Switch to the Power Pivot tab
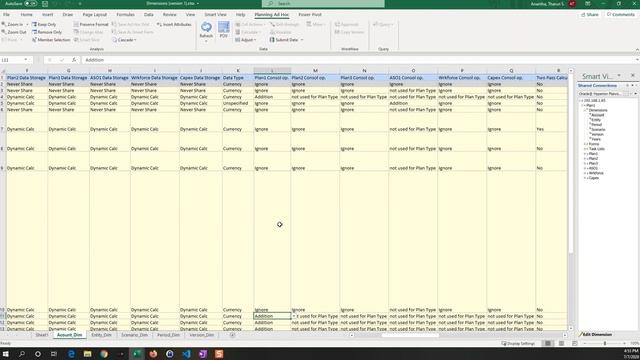640x360 pixels. (310, 14)
